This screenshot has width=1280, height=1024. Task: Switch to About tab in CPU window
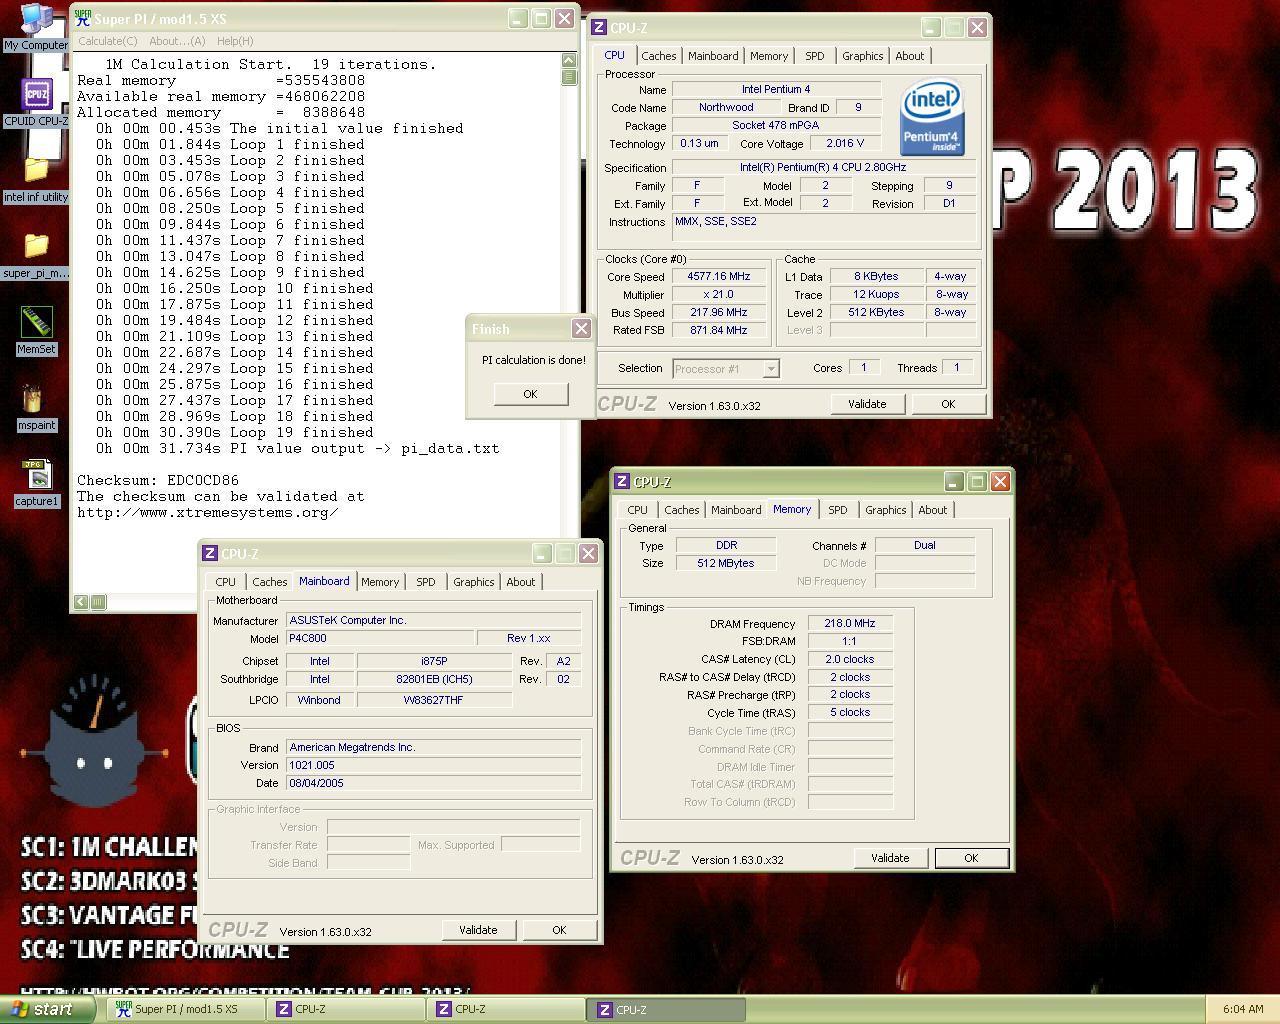tap(910, 56)
